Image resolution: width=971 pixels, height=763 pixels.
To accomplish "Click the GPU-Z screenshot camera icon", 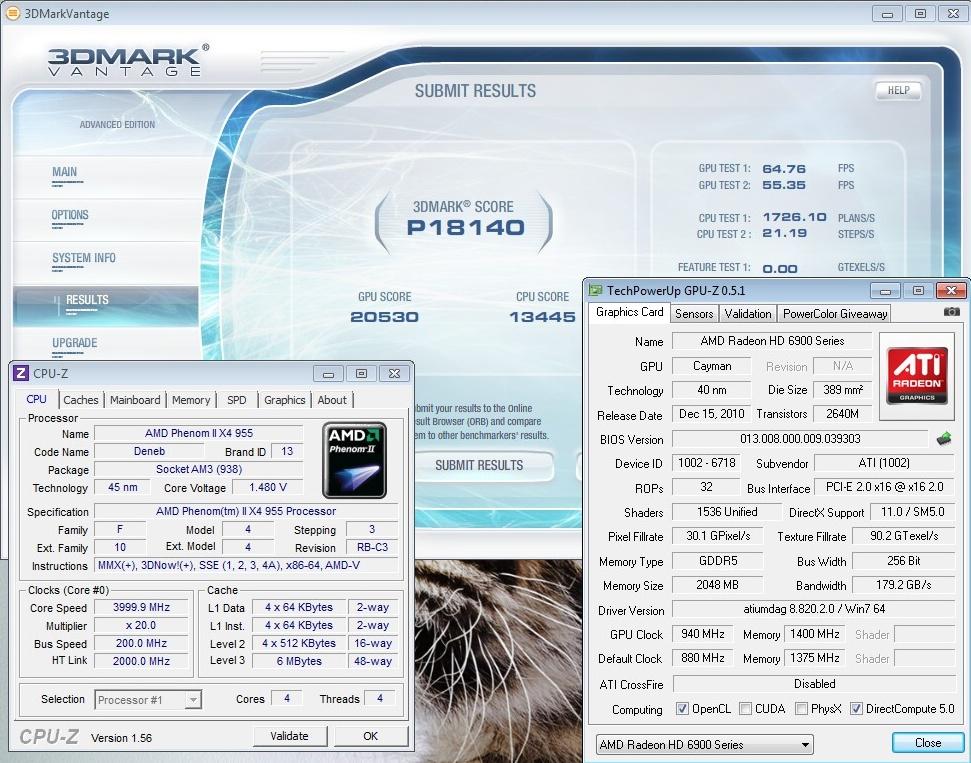I will (x=952, y=312).
